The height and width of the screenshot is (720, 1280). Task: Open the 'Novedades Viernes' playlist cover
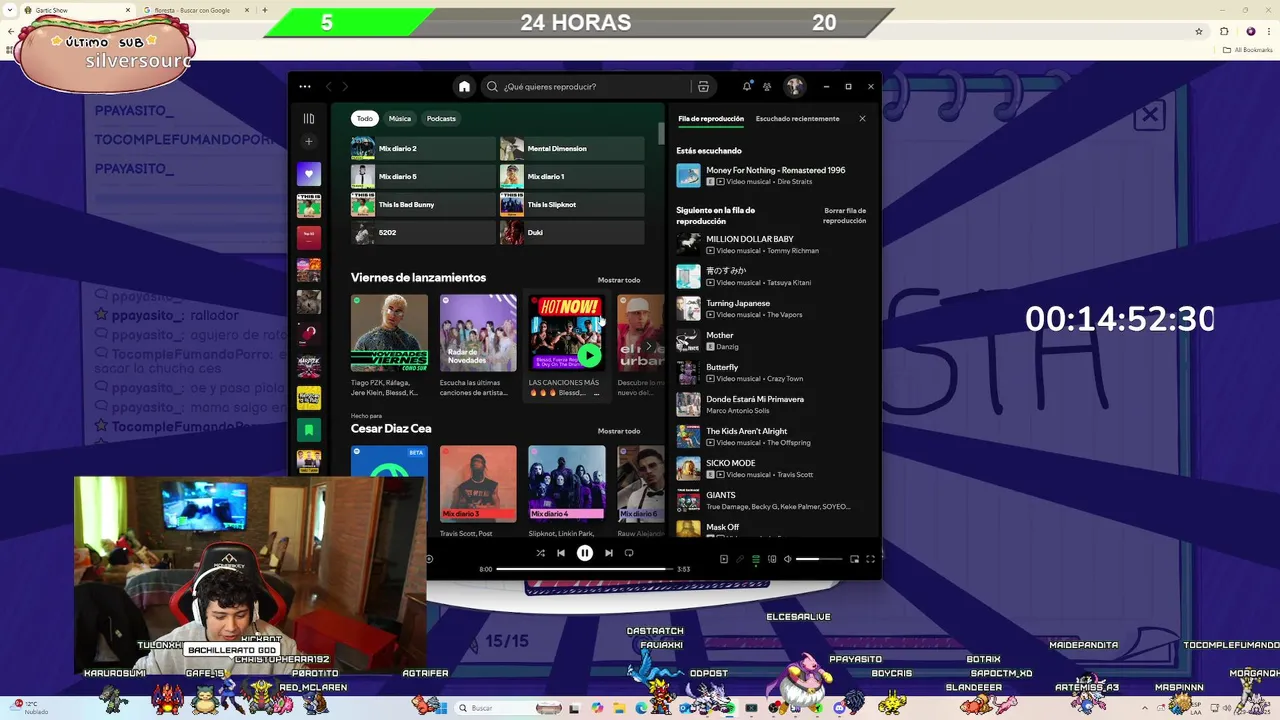coord(389,333)
